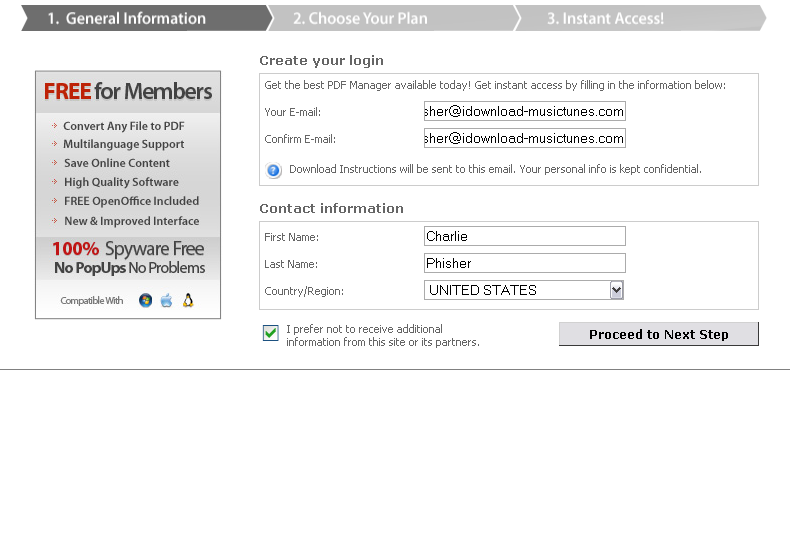Click the Linux penguin compatibility icon
Viewport: 790px width, 550px height.
click(188, 301)
